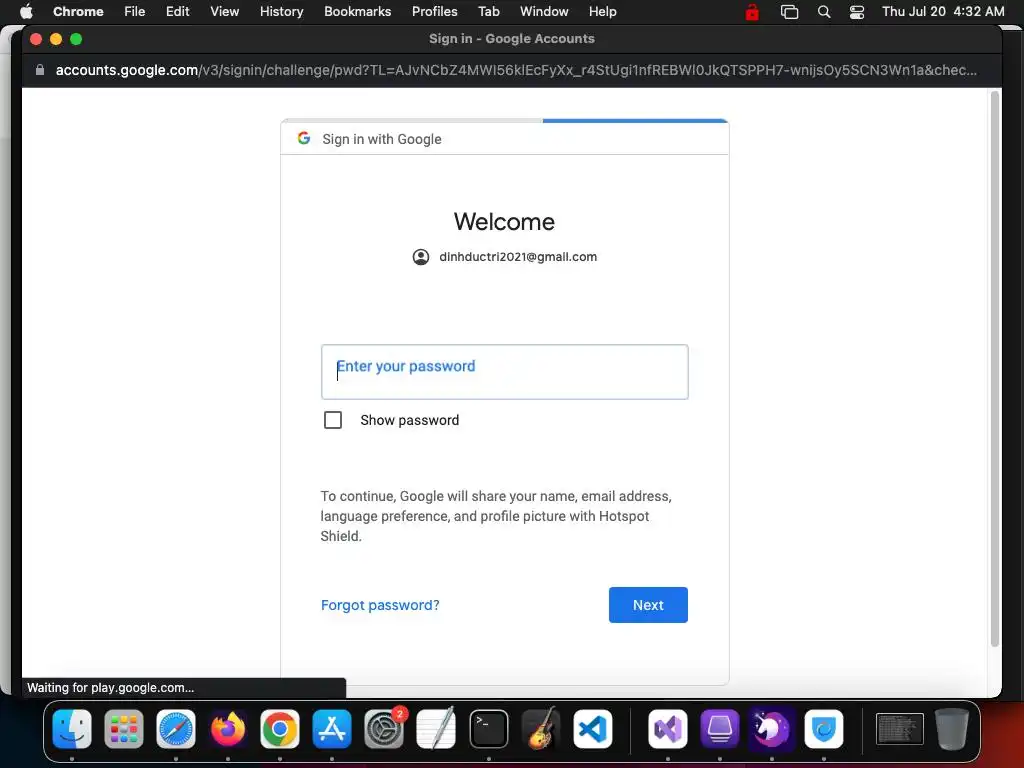Open Control Center icon
Image resolution: width=1024 pixels, height=768 pixels.
[x=857, y=12]
